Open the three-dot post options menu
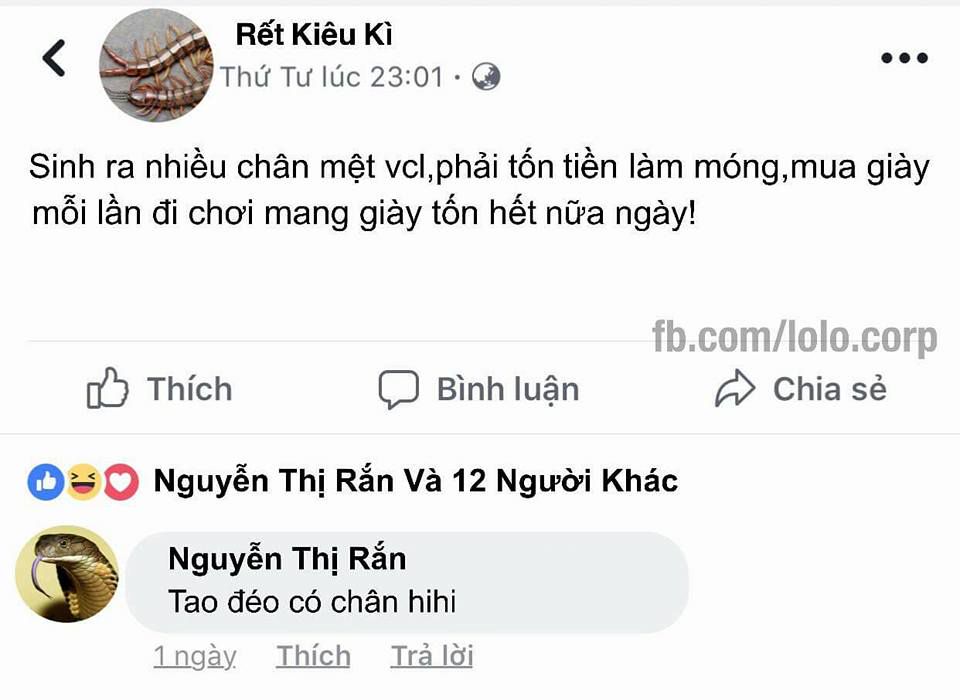 (x=904, y=58)
